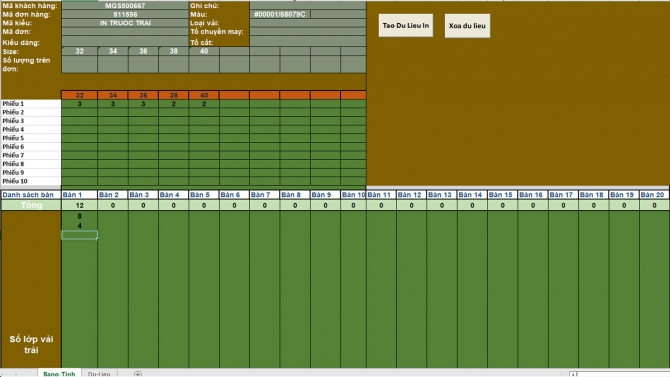Select Size cell 34 in grey header
The width and height of the screenshot is (670, 377).
point(113,51)
